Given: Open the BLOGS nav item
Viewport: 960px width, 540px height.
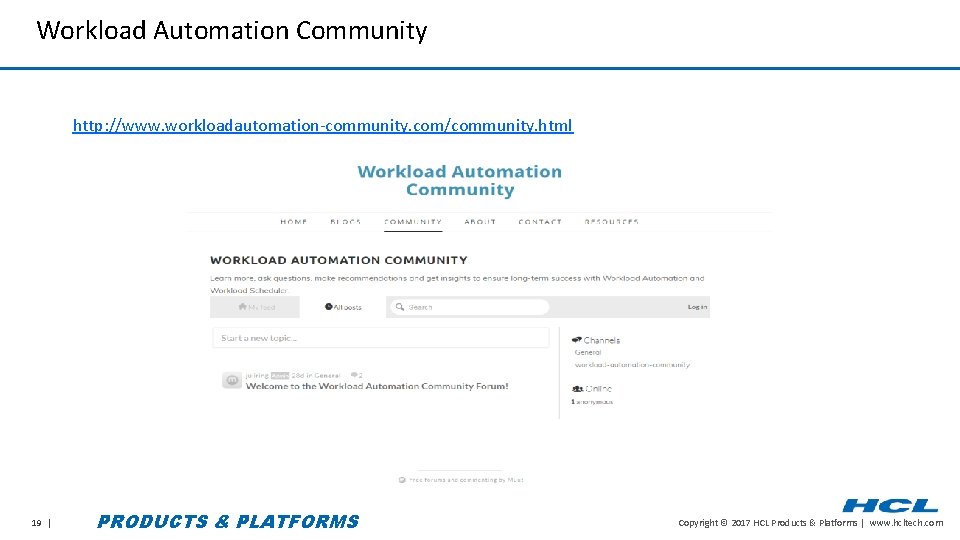Looking at the screenshot, I should click(345, 222).
